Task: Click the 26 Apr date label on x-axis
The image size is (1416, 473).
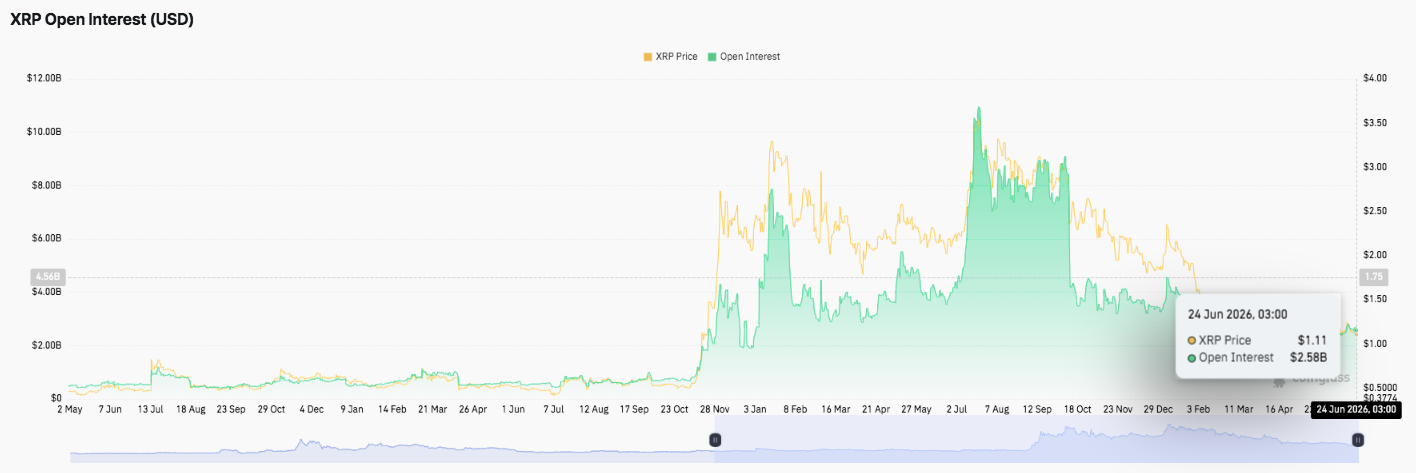Action: [x=472, y=409]
